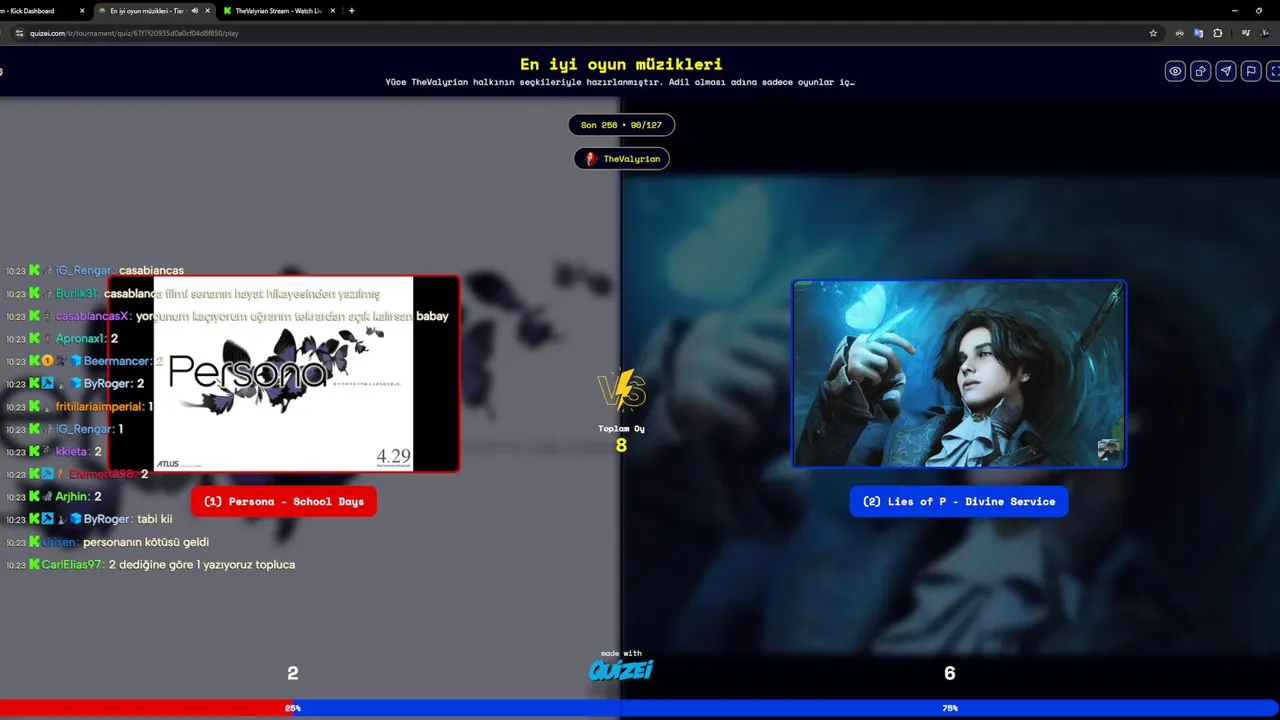Select the En iyi oyun müzikleri tab
The height and width of the screenshot is (720, 1280).
pyautogui.click(x=148, y=11)
